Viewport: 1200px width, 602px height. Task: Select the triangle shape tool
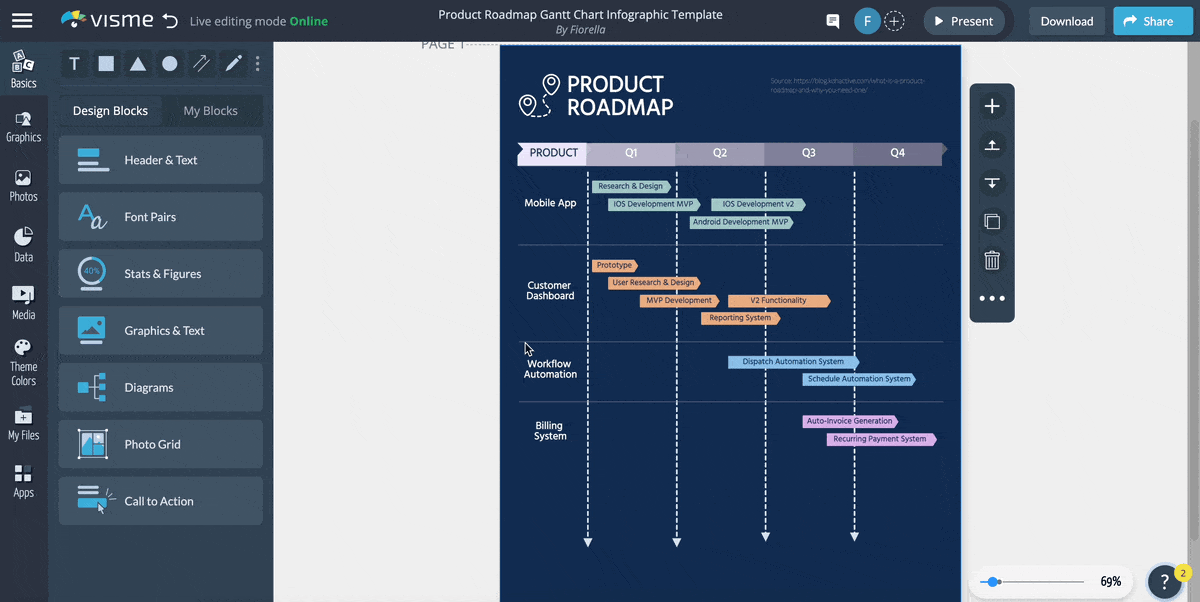pyautogui.click(x=138, y=64)
